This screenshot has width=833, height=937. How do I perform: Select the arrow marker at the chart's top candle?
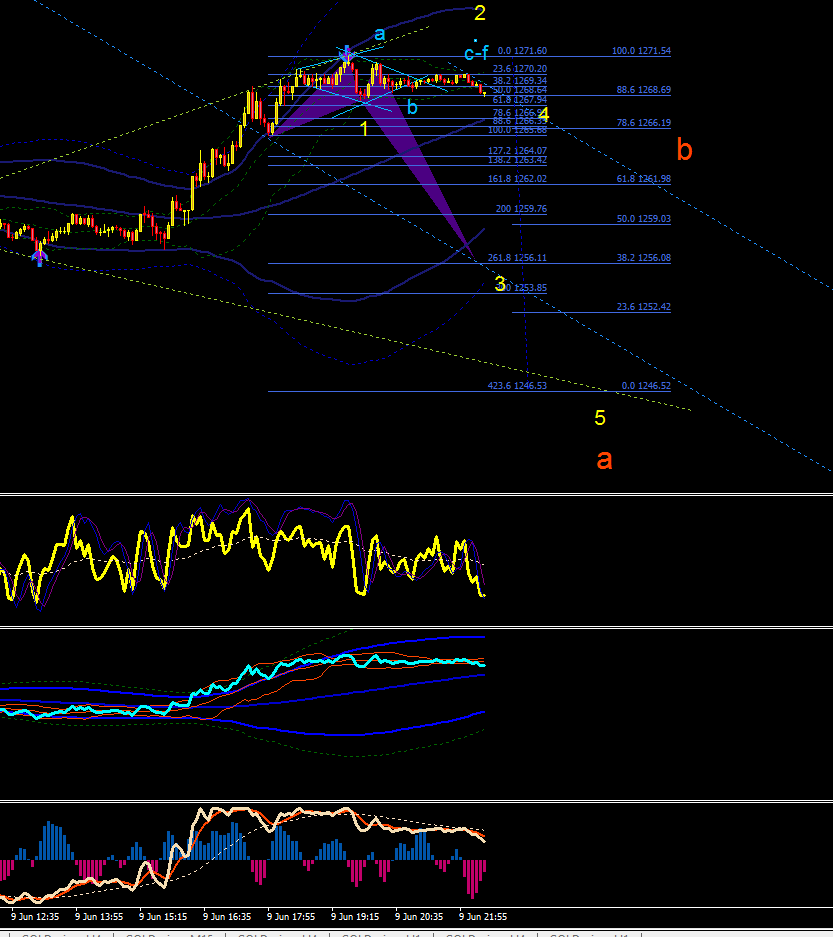point(346,54)
